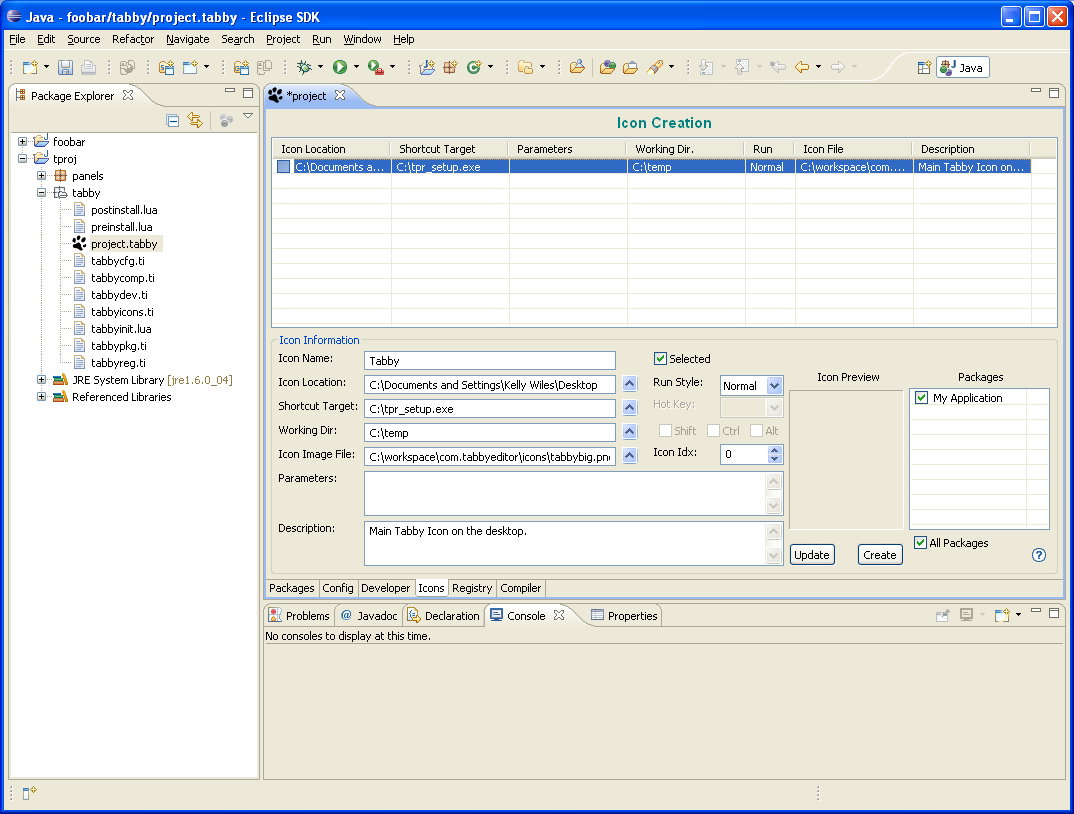Sort by the Shortcut Target column header

point(449,149)
